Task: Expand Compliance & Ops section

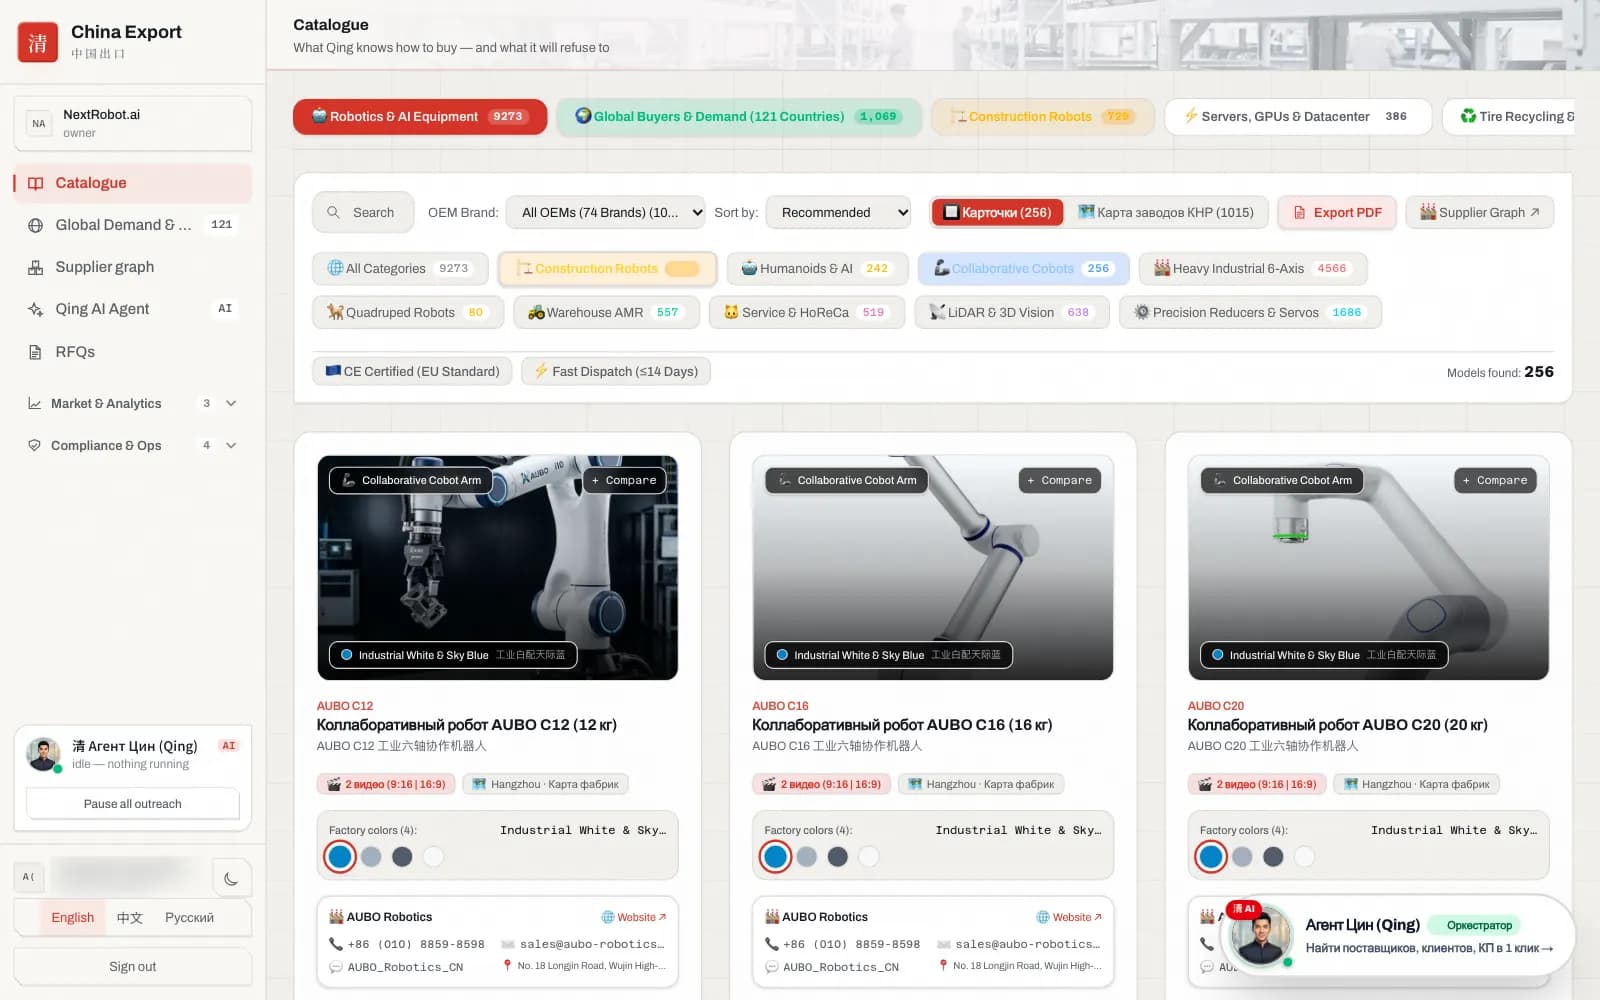Action: [132, 445]
